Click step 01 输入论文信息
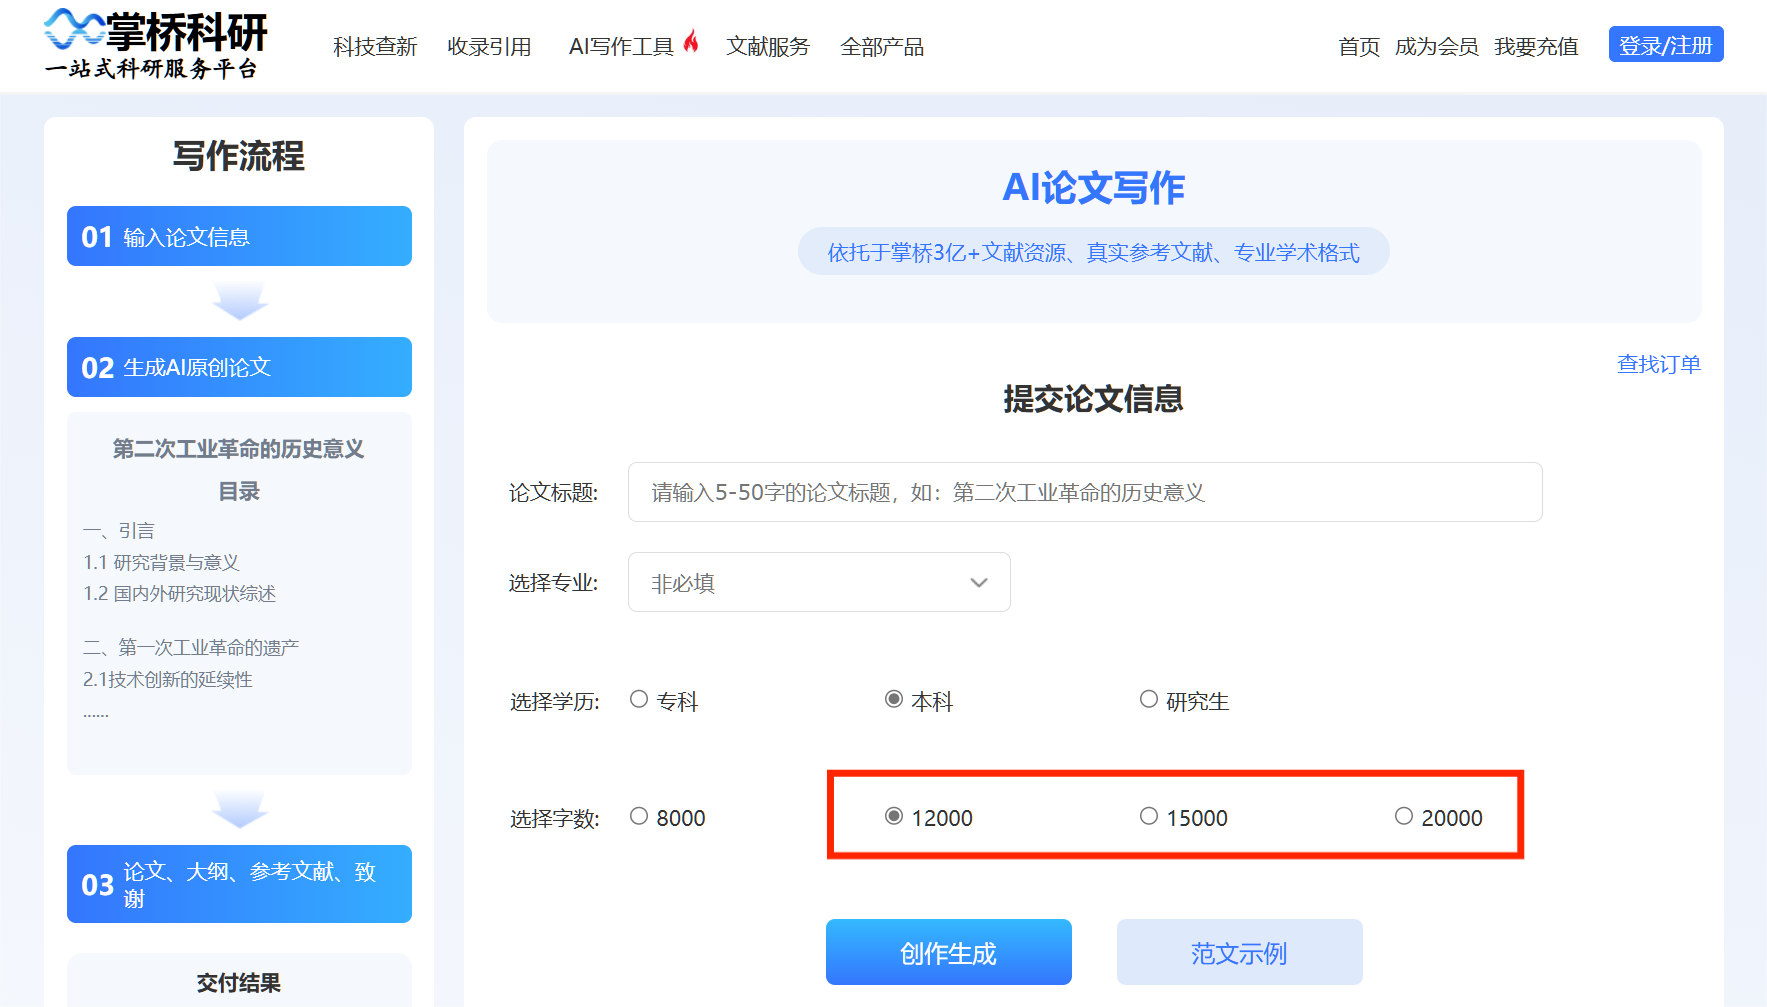This screenshot has height=1007, width=1767. tap(239, 236)
